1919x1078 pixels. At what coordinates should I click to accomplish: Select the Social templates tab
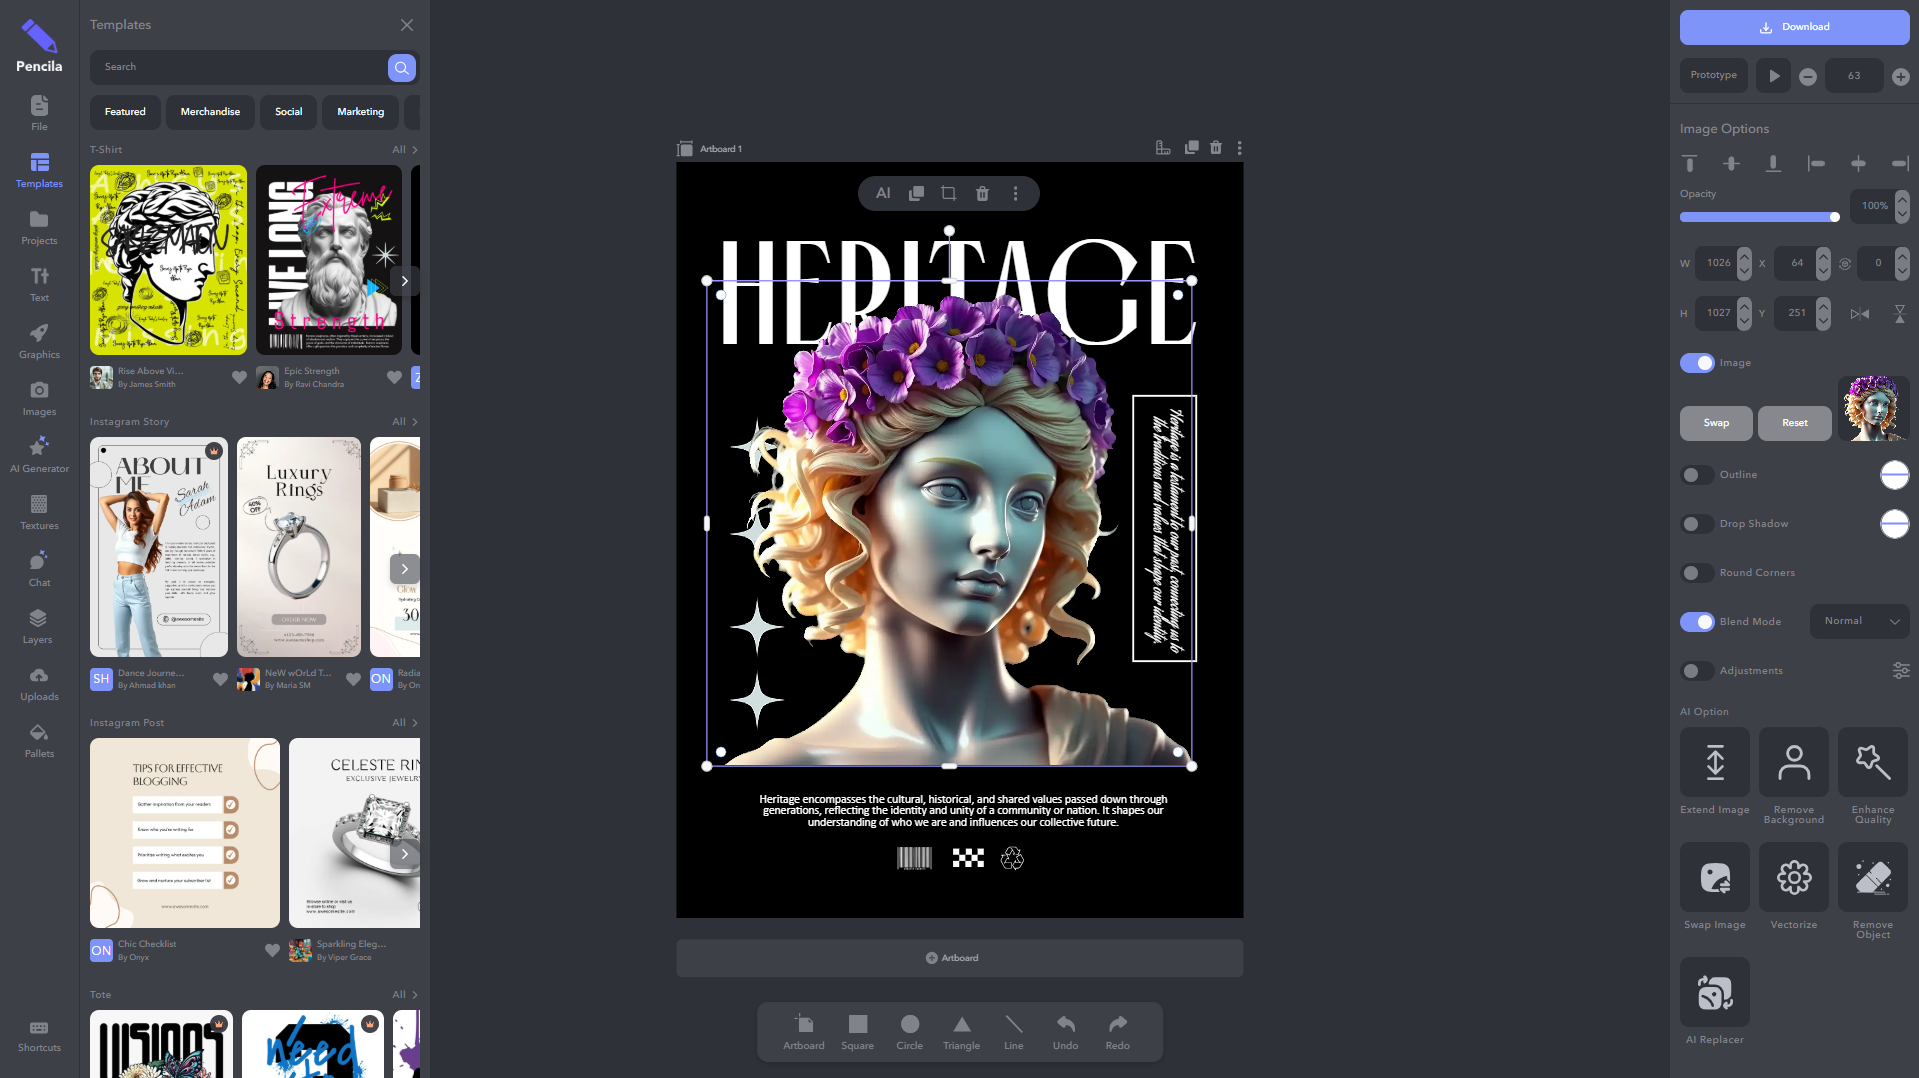(288, 111)
